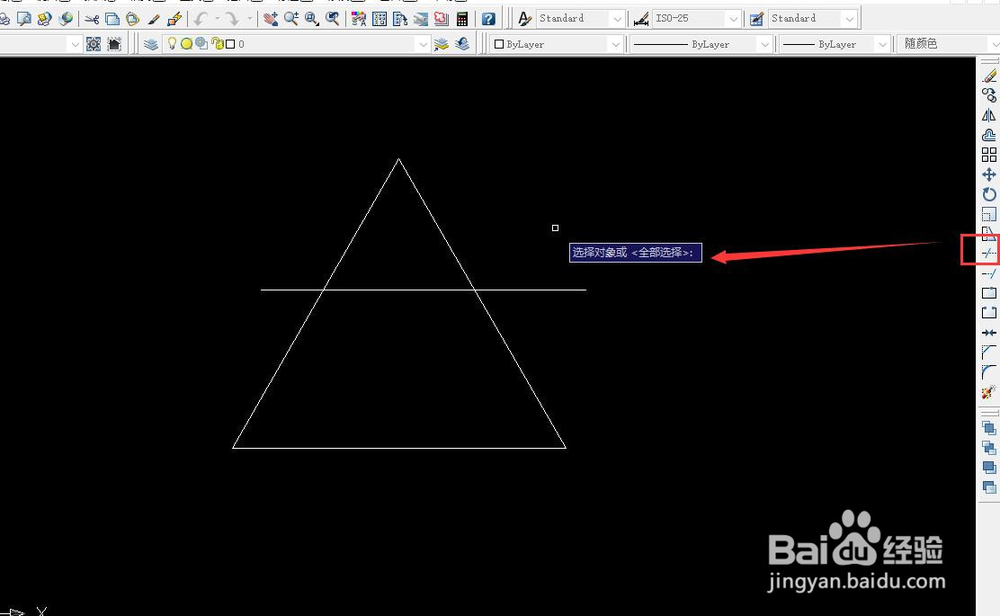Select the Match Properties brush icon
The height and width of the screenshot is (616, 1000).
pyautogui.click(x=153, y=18)
